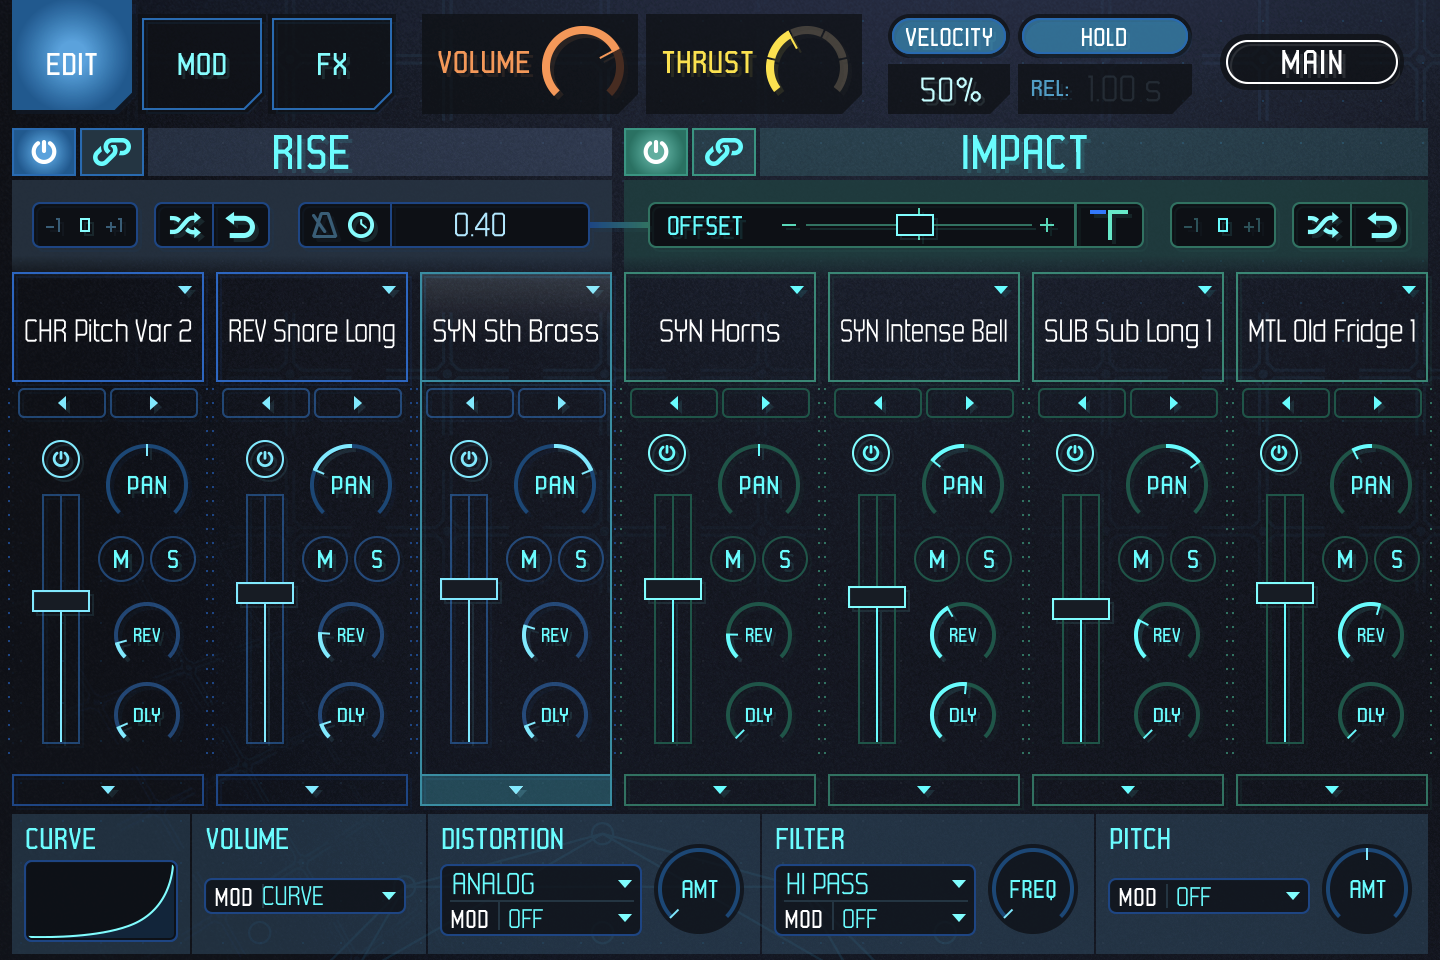Open the ANALOG distortion type dropdown
1440x960 pixels.
point(541,884)
